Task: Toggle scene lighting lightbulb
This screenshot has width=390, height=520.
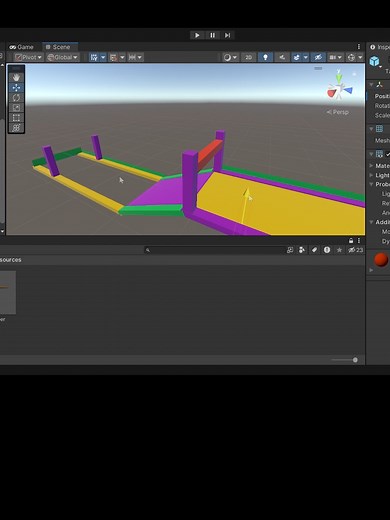Action: 265,57
